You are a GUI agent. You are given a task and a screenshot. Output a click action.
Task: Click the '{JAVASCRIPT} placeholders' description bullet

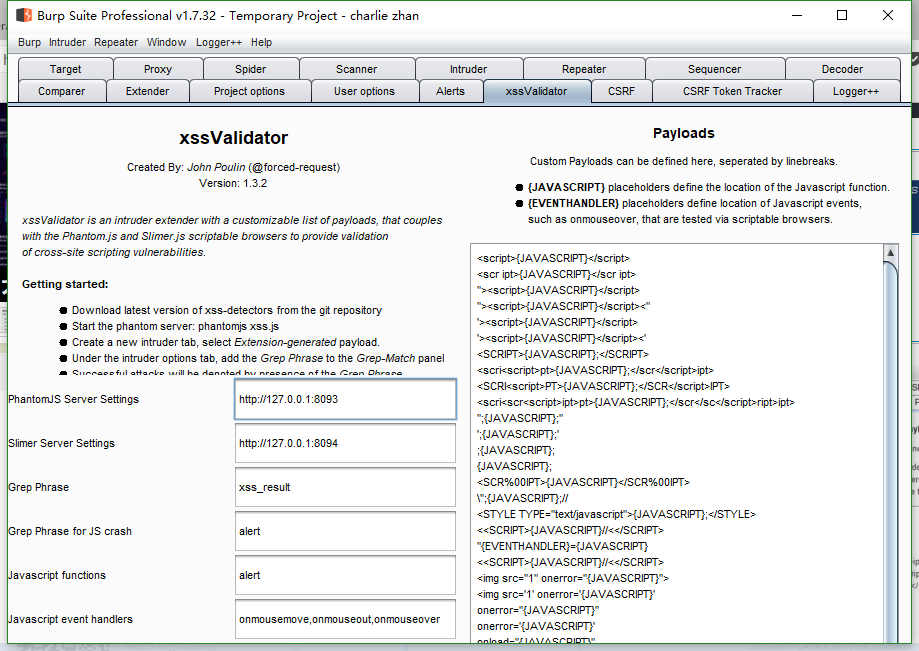709,188
